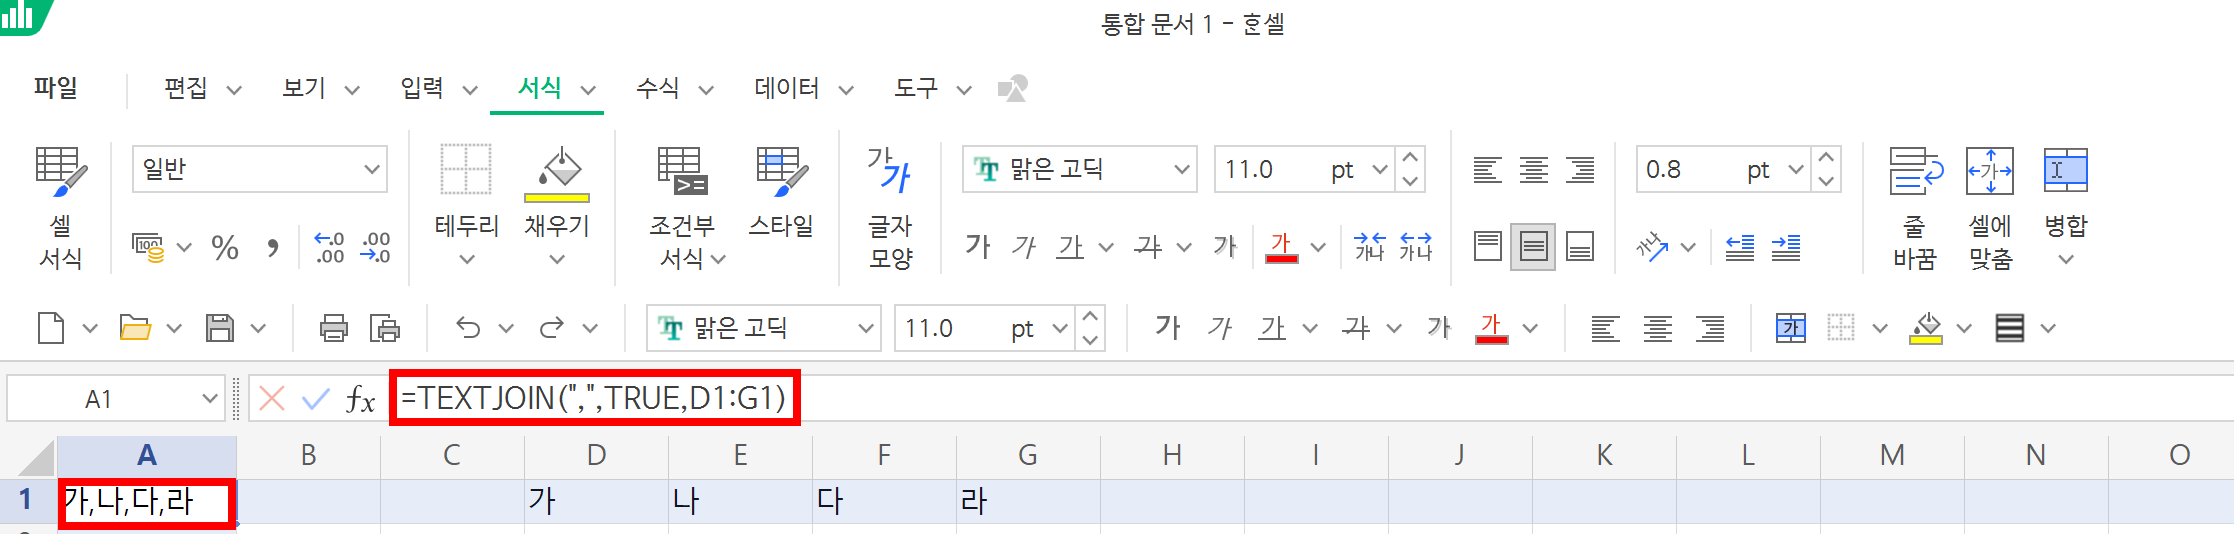Toggle align left in the ribbon
The height and width of the screenshot is (534, 2234).
click(x=1487, y=170)
